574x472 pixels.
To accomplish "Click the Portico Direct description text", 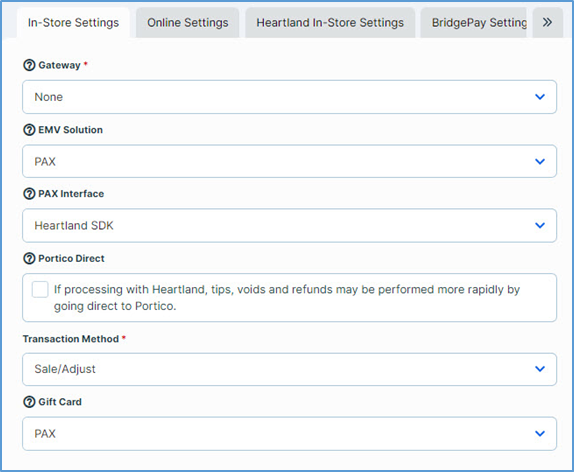I will 287,298.
